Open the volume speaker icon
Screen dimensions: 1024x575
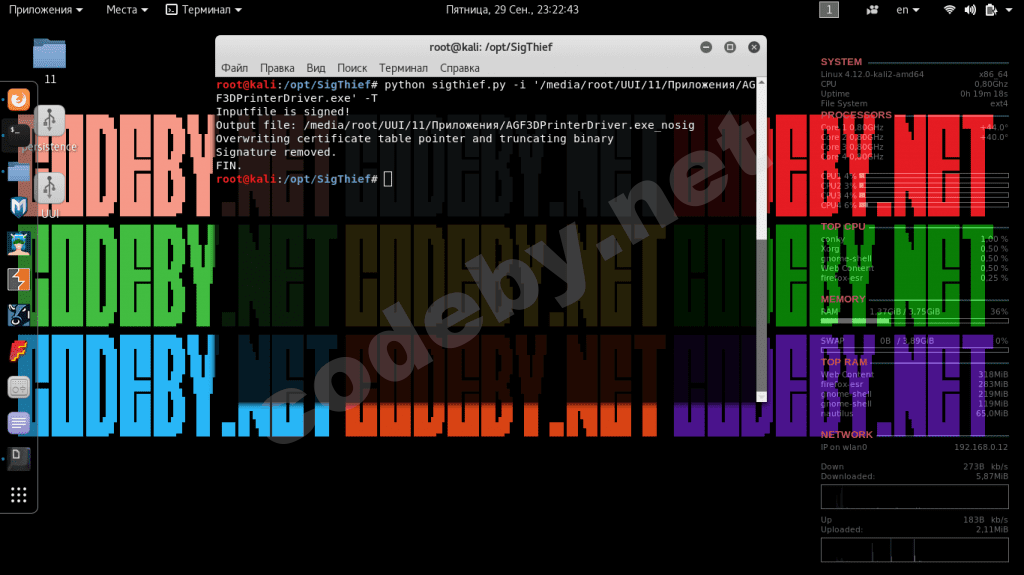[970, 10]
